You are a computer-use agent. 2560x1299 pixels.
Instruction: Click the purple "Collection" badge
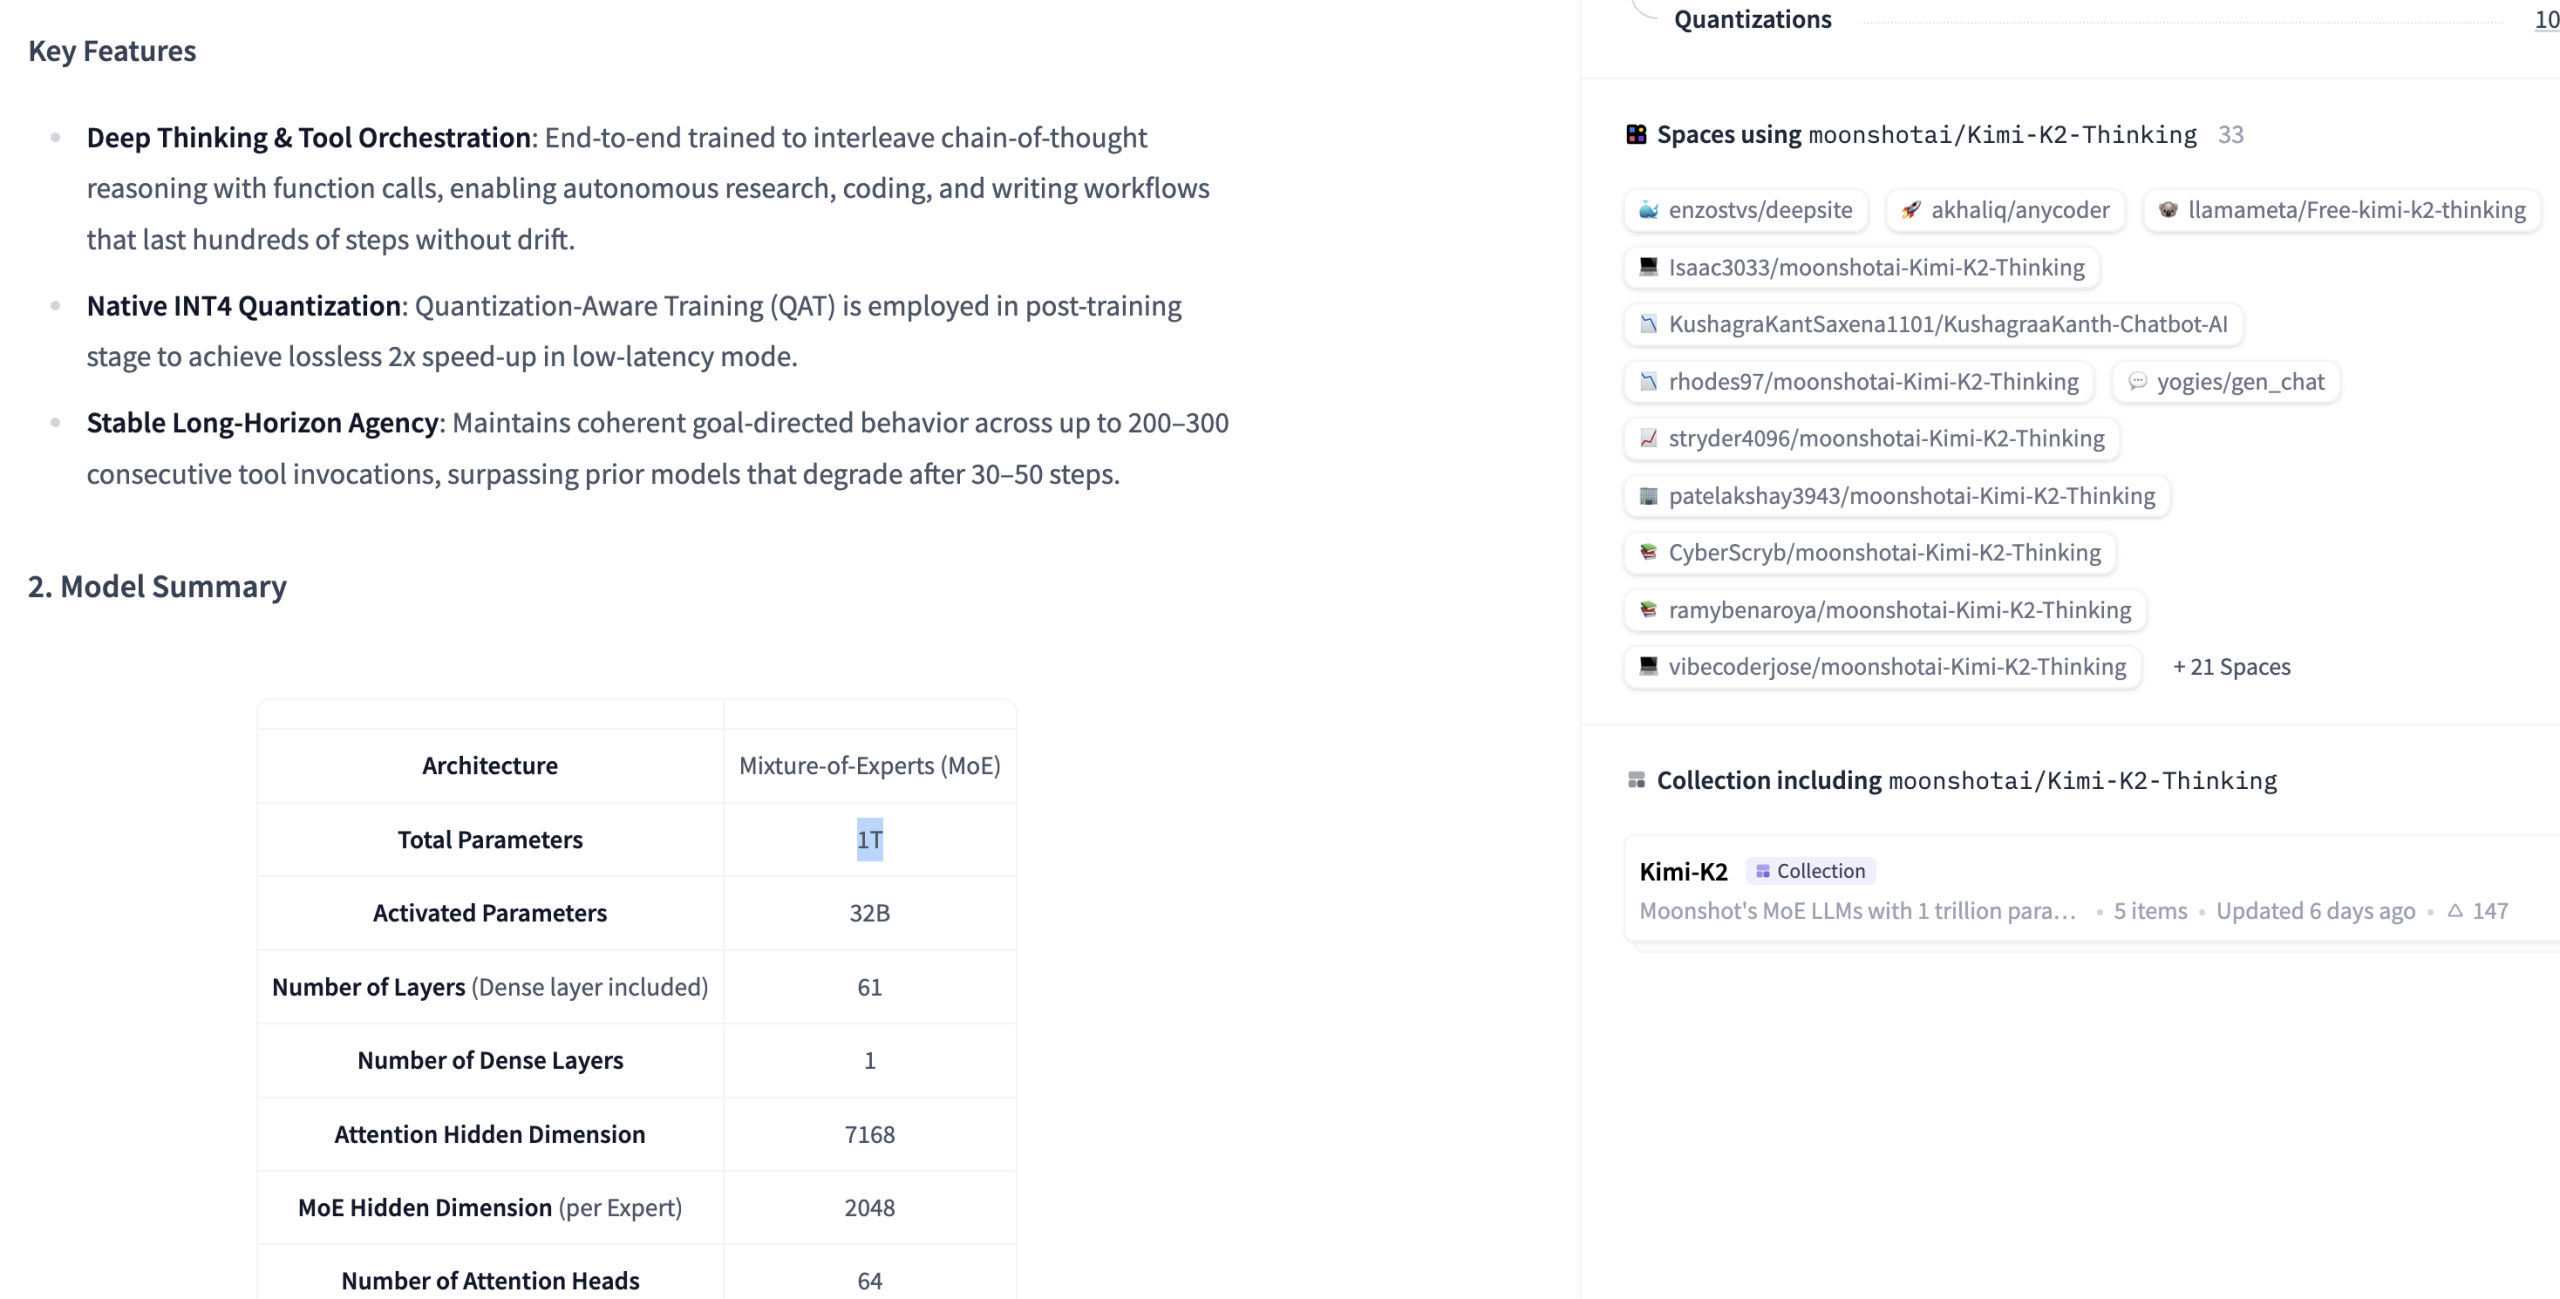pyautogui.click(x=1810, y=871)
